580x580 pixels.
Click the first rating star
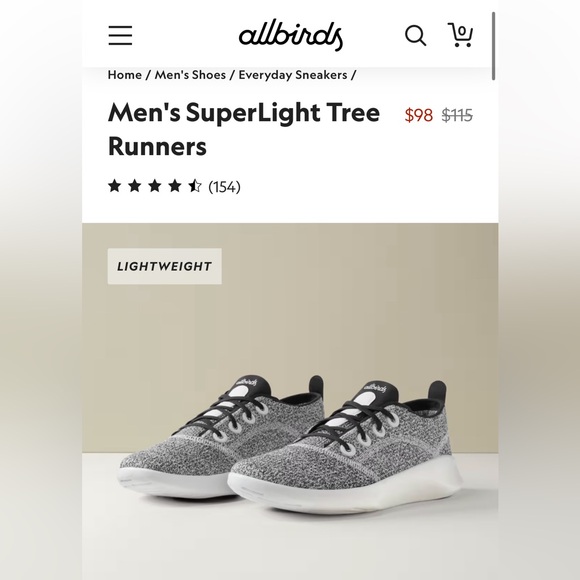[x=115, y=186]
